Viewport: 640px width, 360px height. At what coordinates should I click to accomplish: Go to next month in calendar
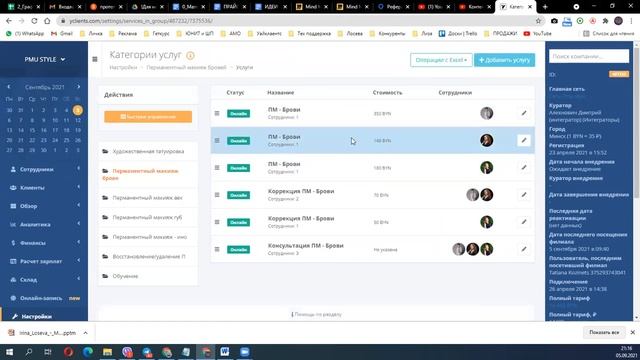[79, 87]
